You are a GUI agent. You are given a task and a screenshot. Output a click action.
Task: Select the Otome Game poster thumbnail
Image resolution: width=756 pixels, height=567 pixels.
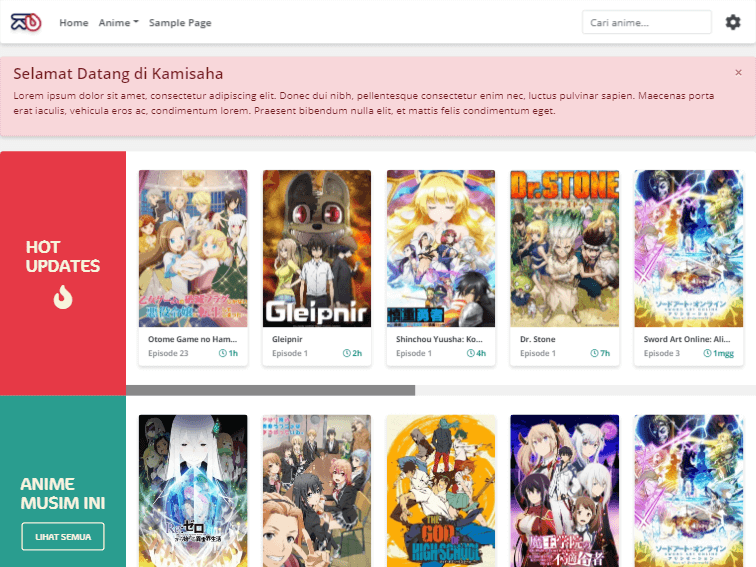(193, 249)
